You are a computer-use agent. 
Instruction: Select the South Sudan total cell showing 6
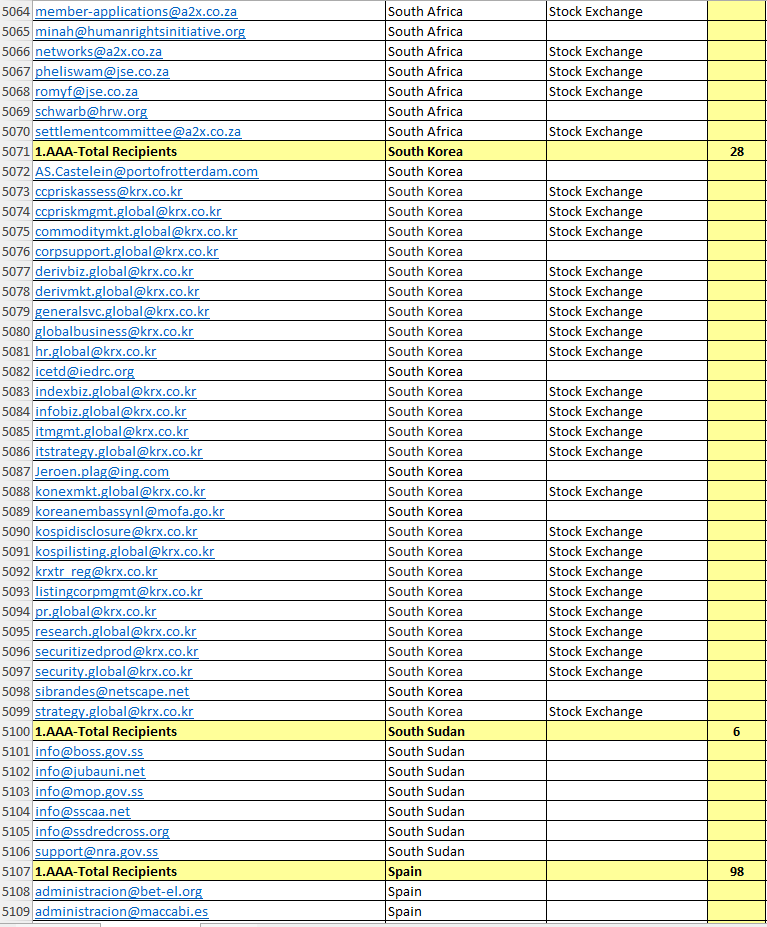737,732
